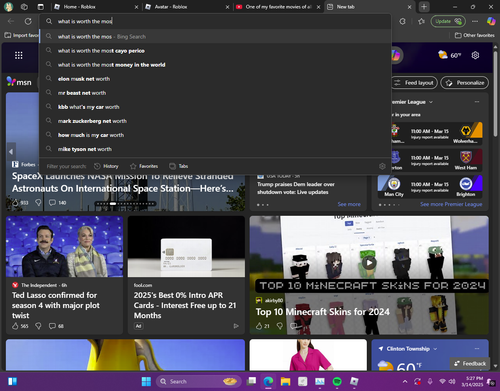
Task: Filter search by History
Action: point(107,166)
